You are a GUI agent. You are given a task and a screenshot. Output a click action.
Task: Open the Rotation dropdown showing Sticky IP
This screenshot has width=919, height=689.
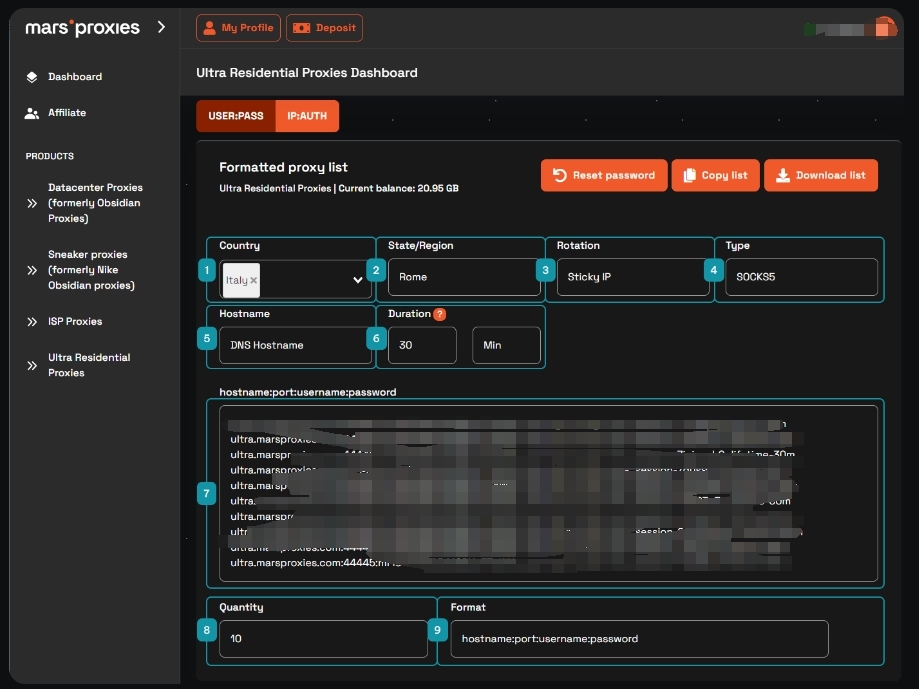[x=633, y=277]
